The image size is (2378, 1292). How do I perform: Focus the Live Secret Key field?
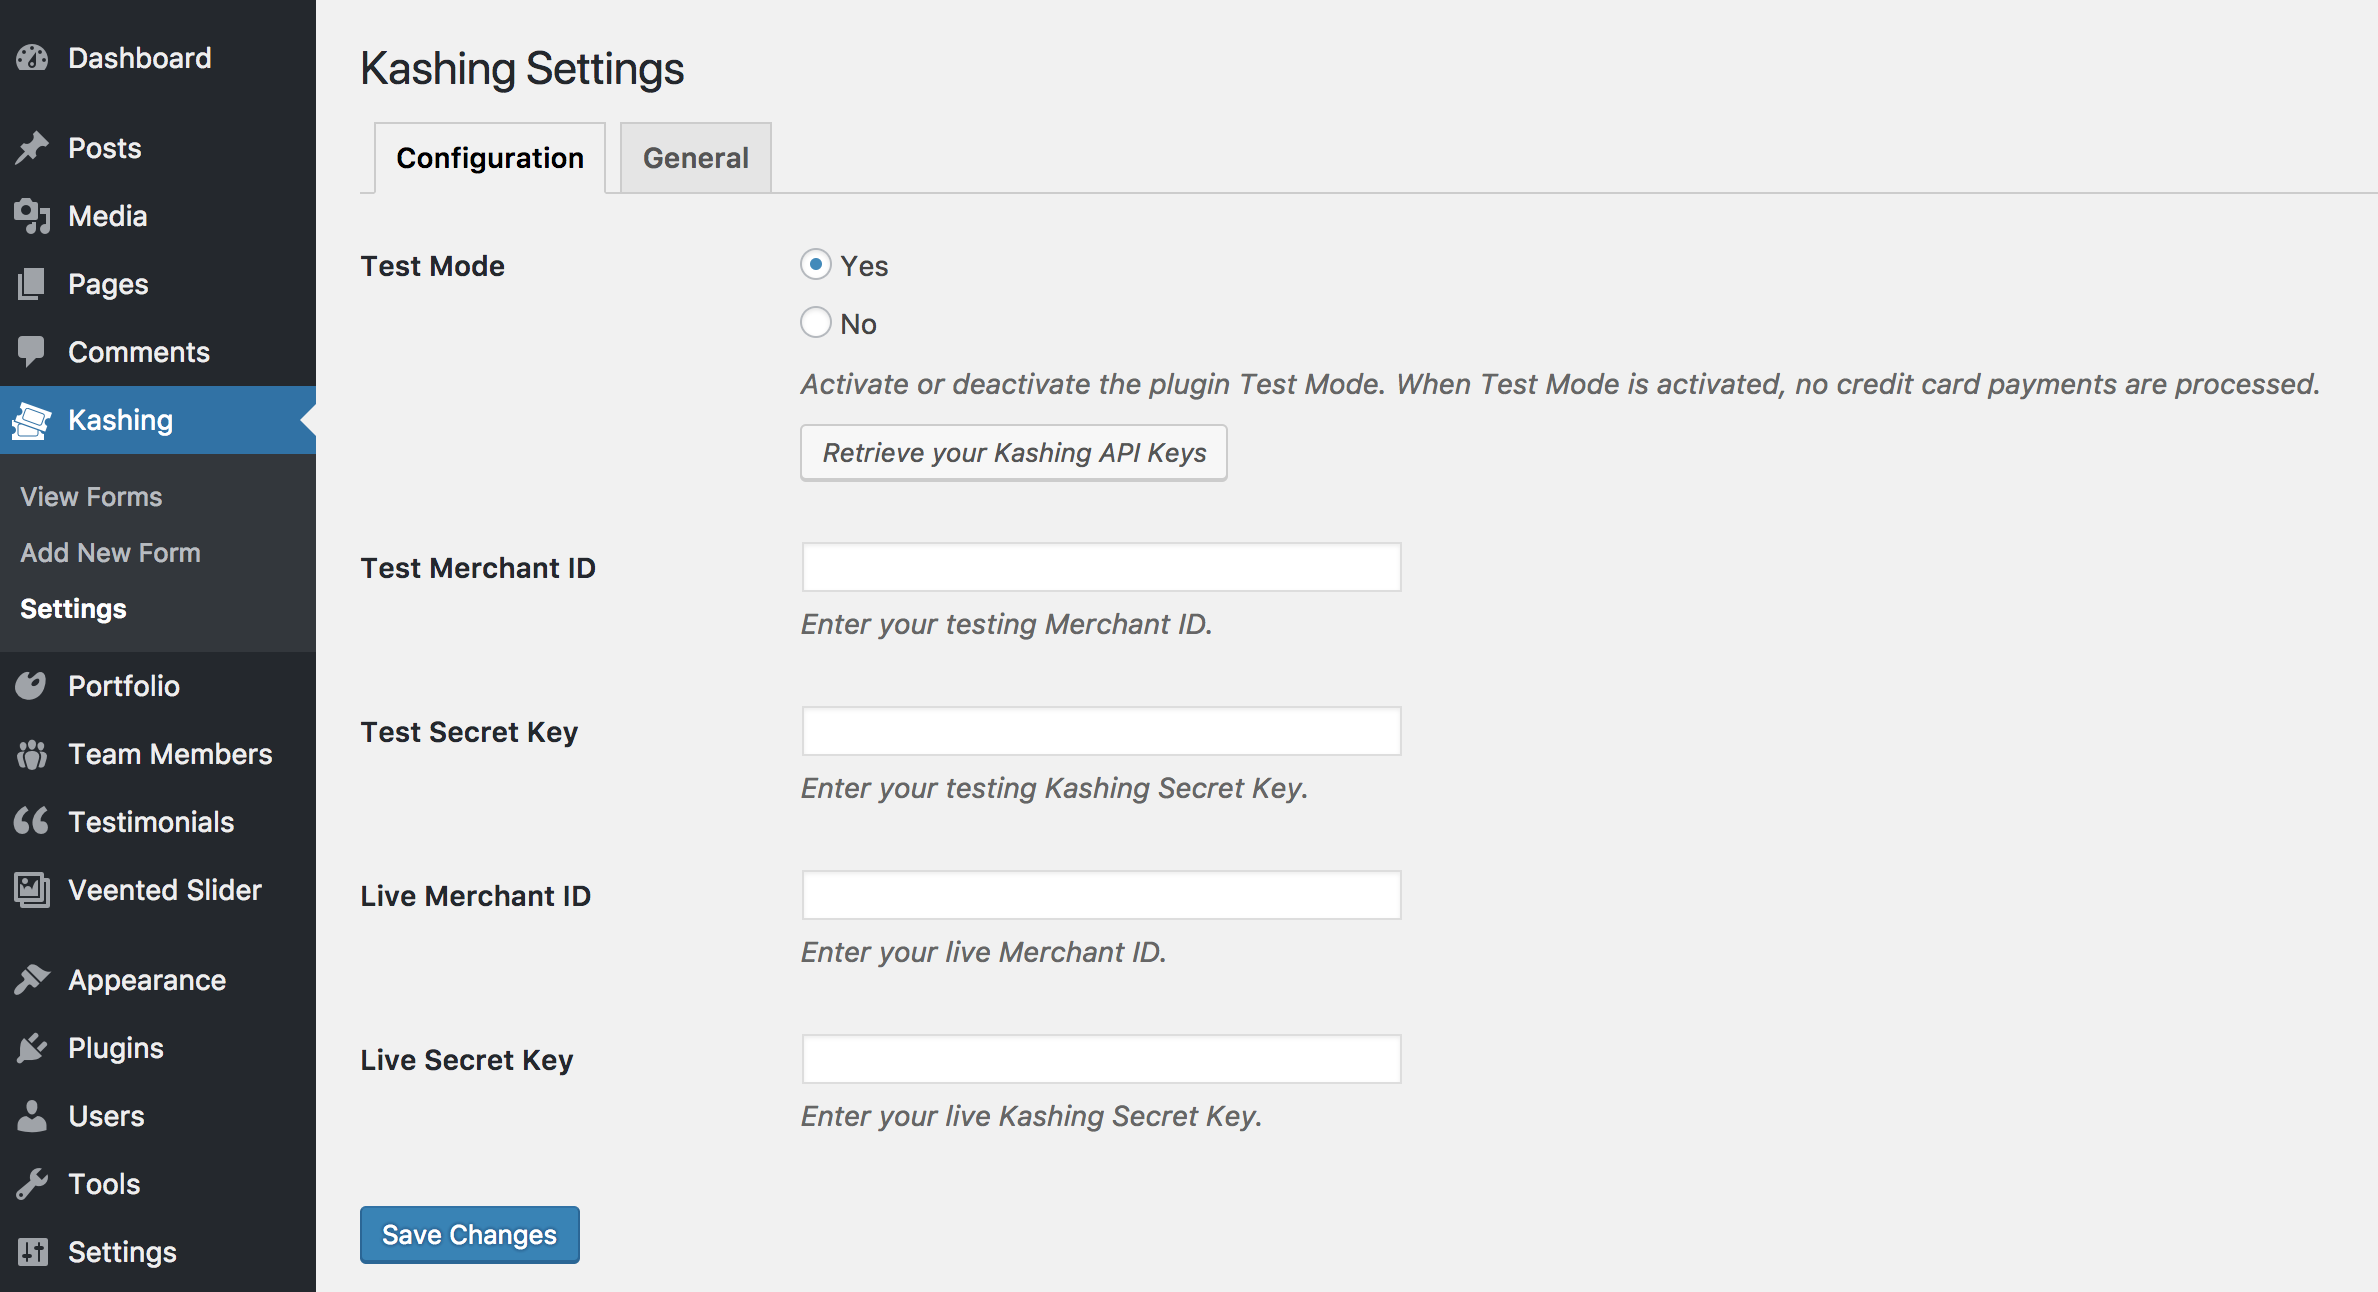[1101, 1059]
